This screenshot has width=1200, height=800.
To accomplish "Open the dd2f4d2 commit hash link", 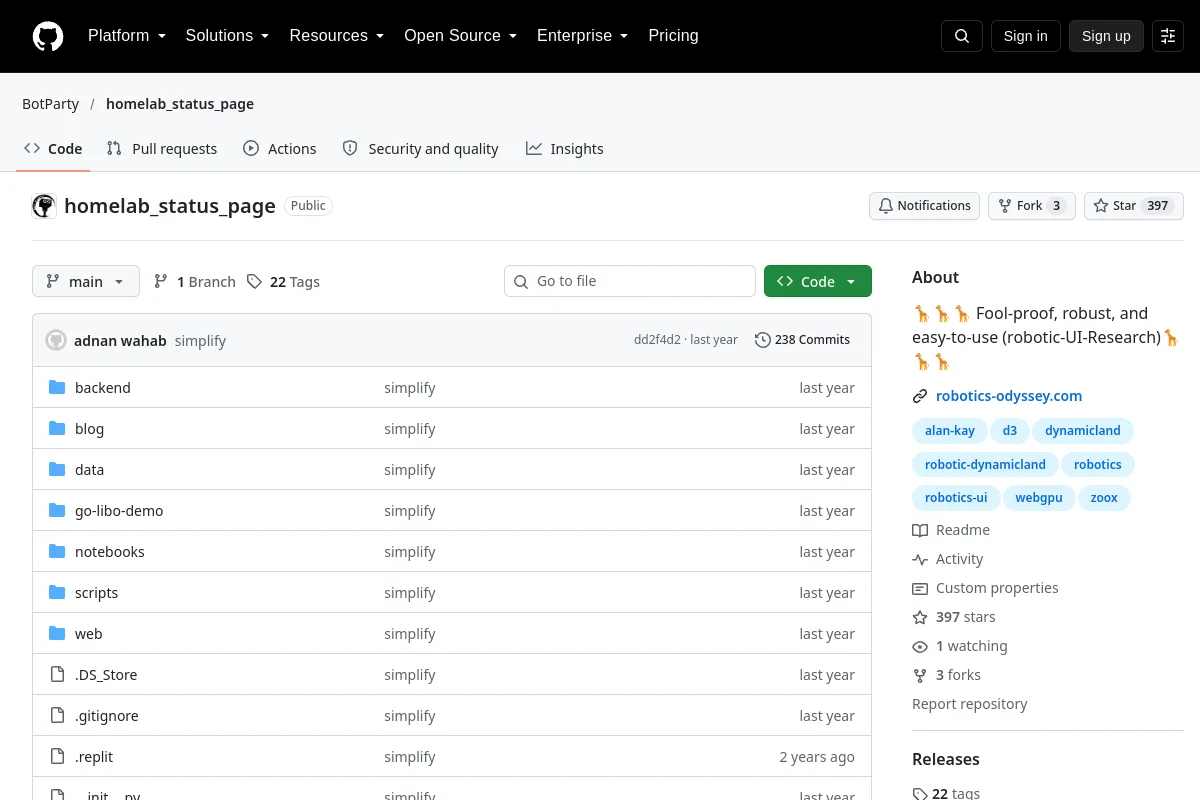I will click(x=657, y=340).
